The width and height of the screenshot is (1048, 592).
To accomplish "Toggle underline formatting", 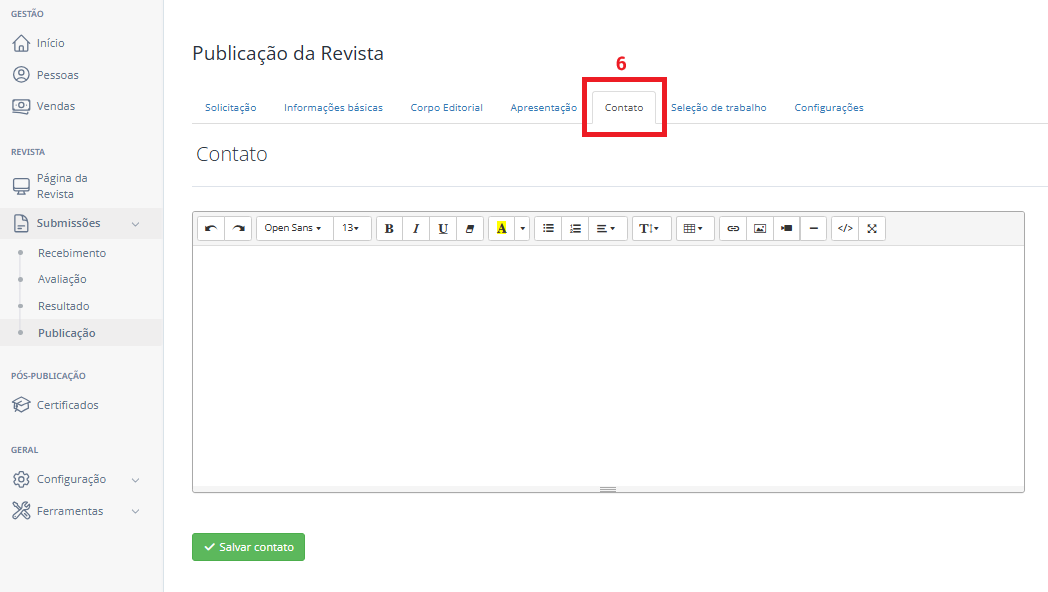I will (442, 229).
